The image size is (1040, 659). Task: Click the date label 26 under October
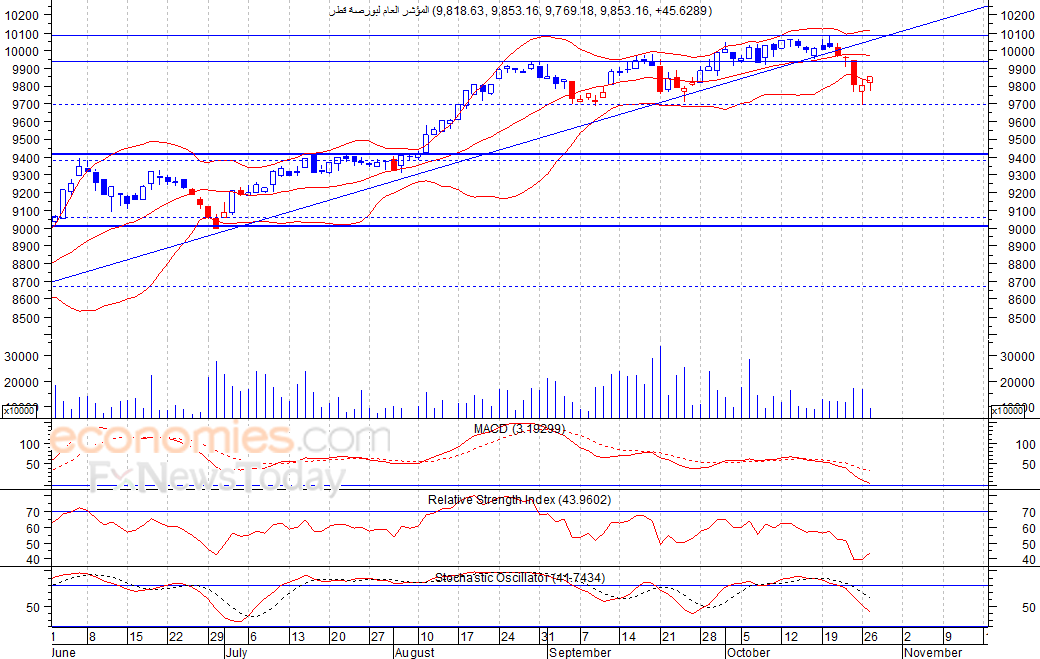click(870, 636)
